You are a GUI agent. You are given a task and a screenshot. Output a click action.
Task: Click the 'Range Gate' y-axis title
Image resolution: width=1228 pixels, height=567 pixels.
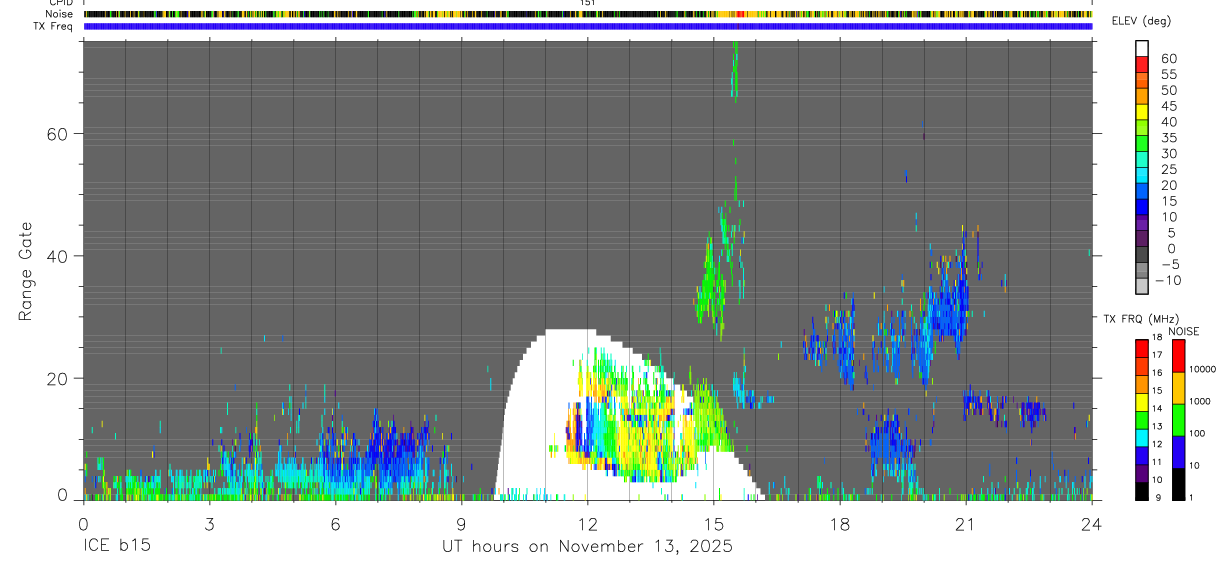click(27, 271)
